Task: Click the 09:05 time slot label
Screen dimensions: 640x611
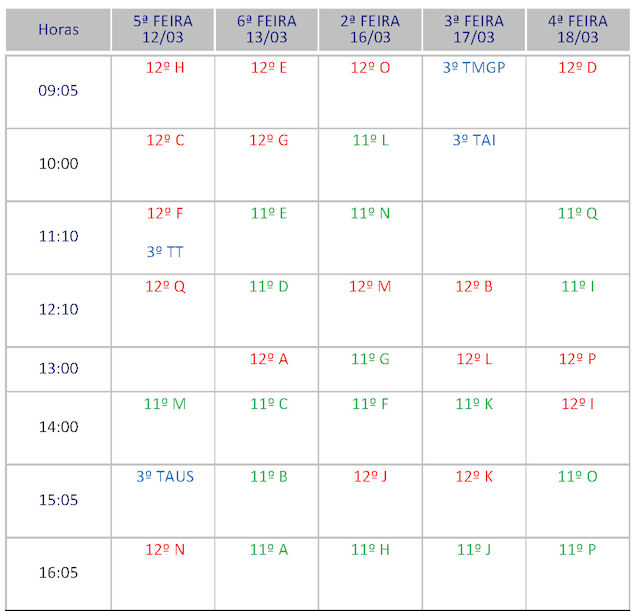Action: pyautogui.click(x=58, y=90)
